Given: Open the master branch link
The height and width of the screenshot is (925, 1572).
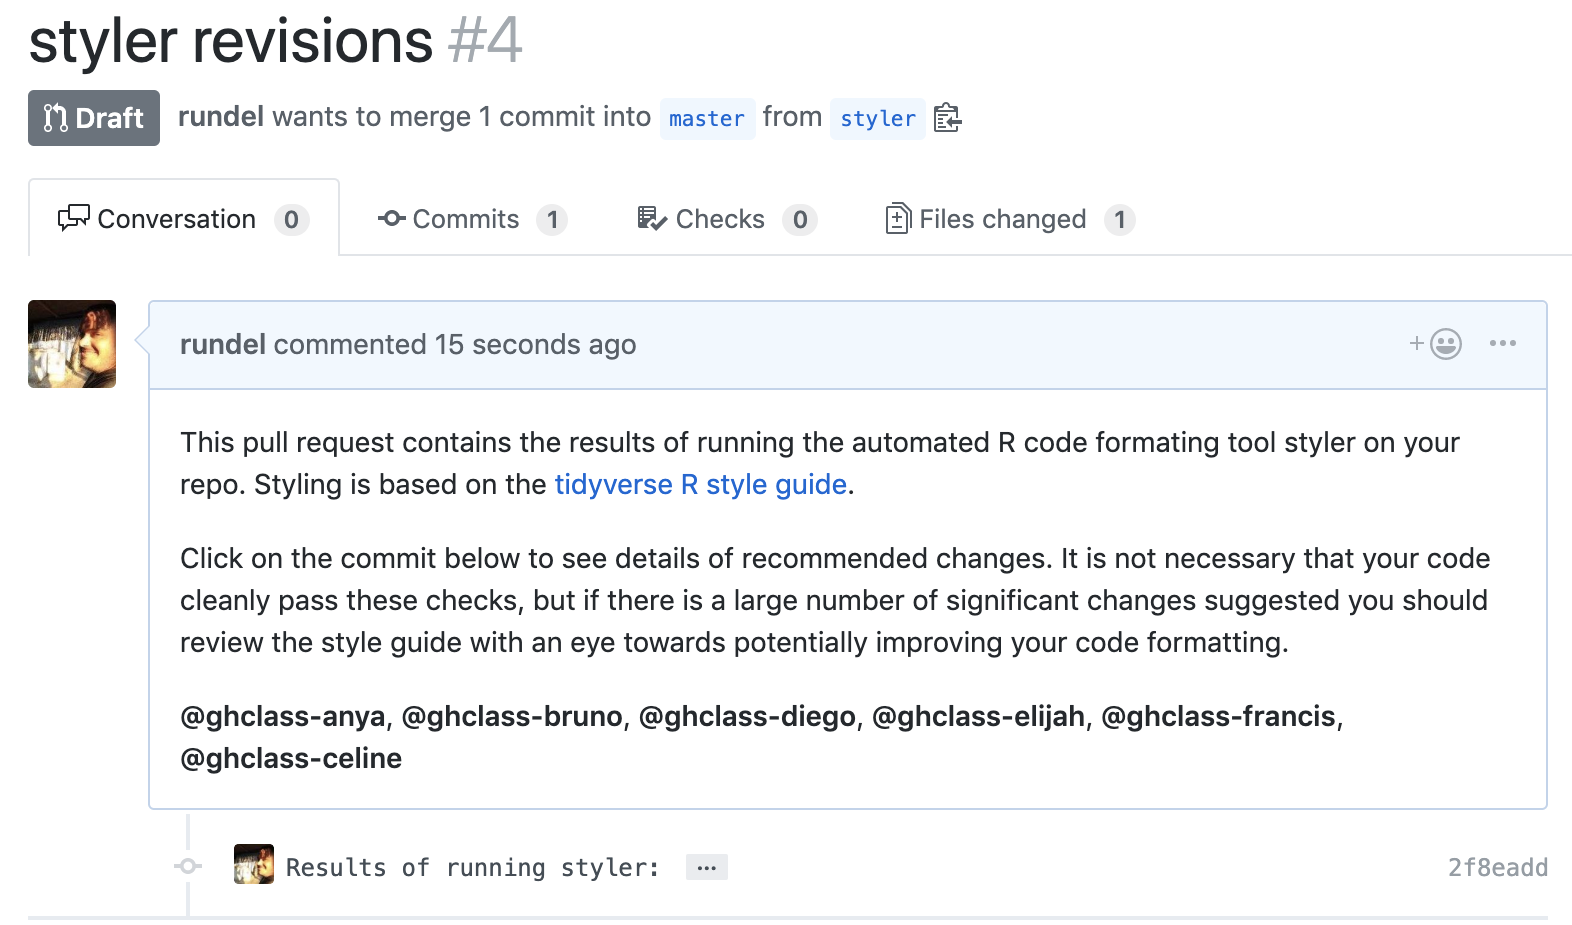Looking at the screenshot, I should point(707,118).
